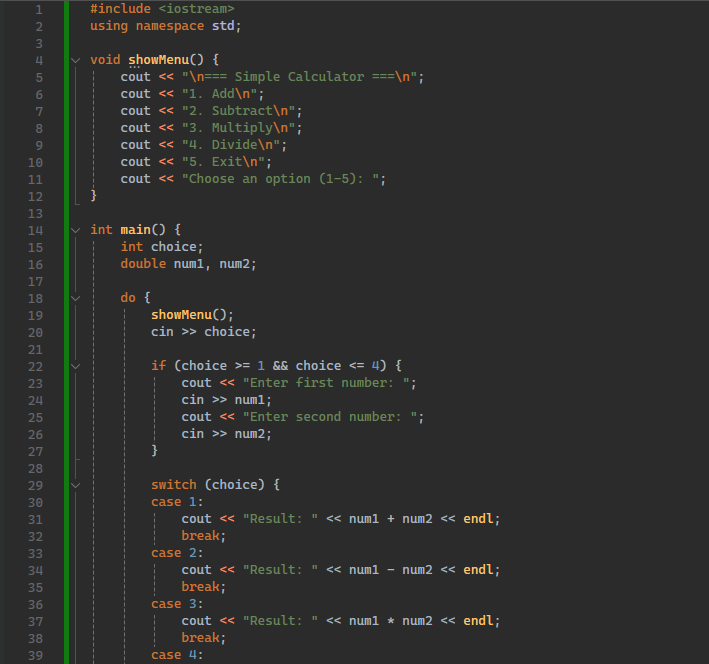
Task: Click line number 1 in the gutter
Action: coord(38,9)
